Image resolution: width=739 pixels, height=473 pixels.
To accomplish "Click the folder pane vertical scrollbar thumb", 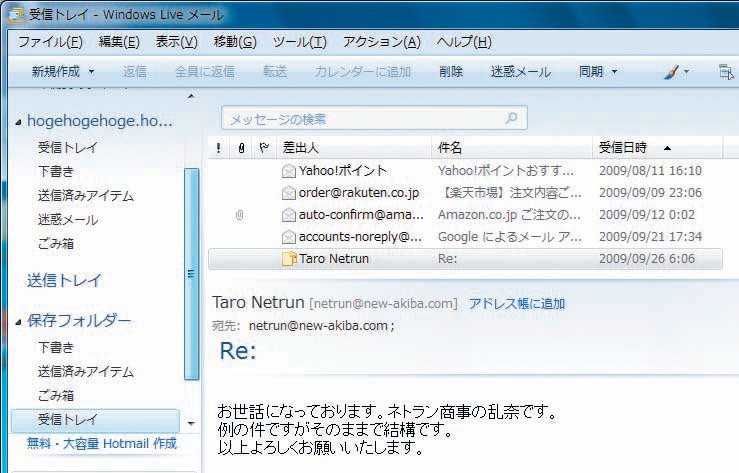I will click(x=191, y=274).
